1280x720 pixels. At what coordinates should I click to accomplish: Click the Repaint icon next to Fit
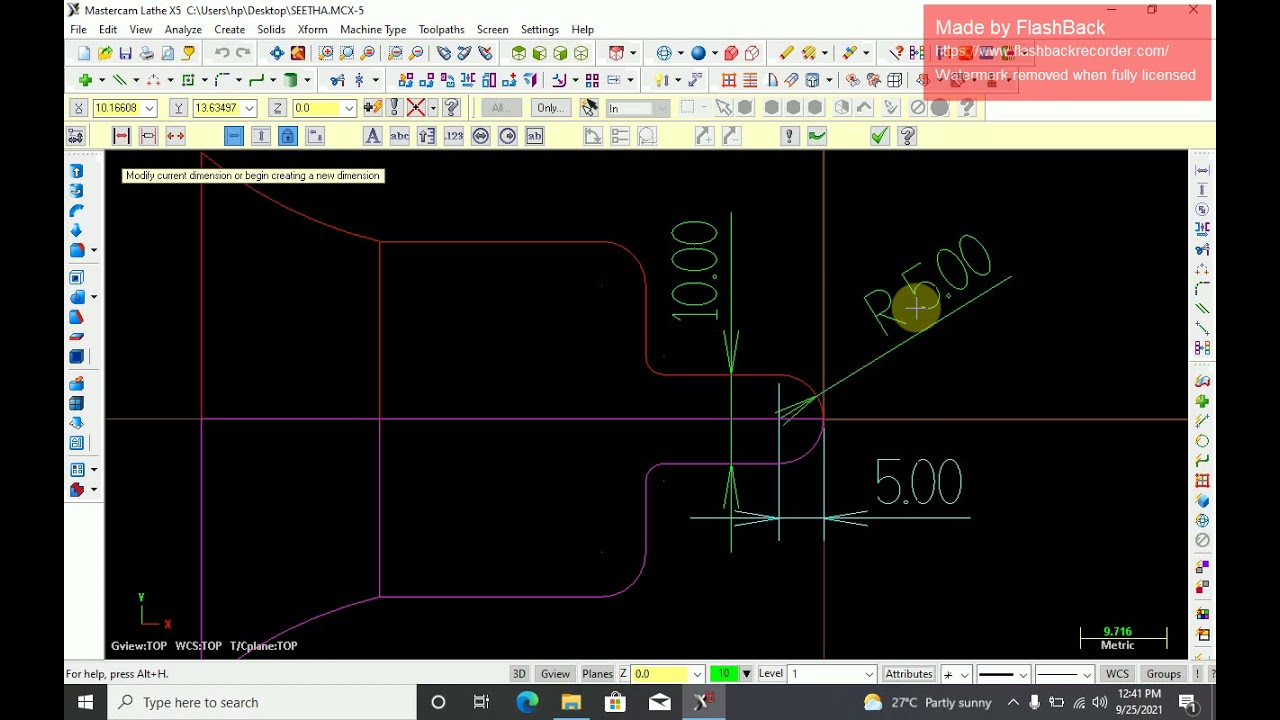(x=298, y=53)
